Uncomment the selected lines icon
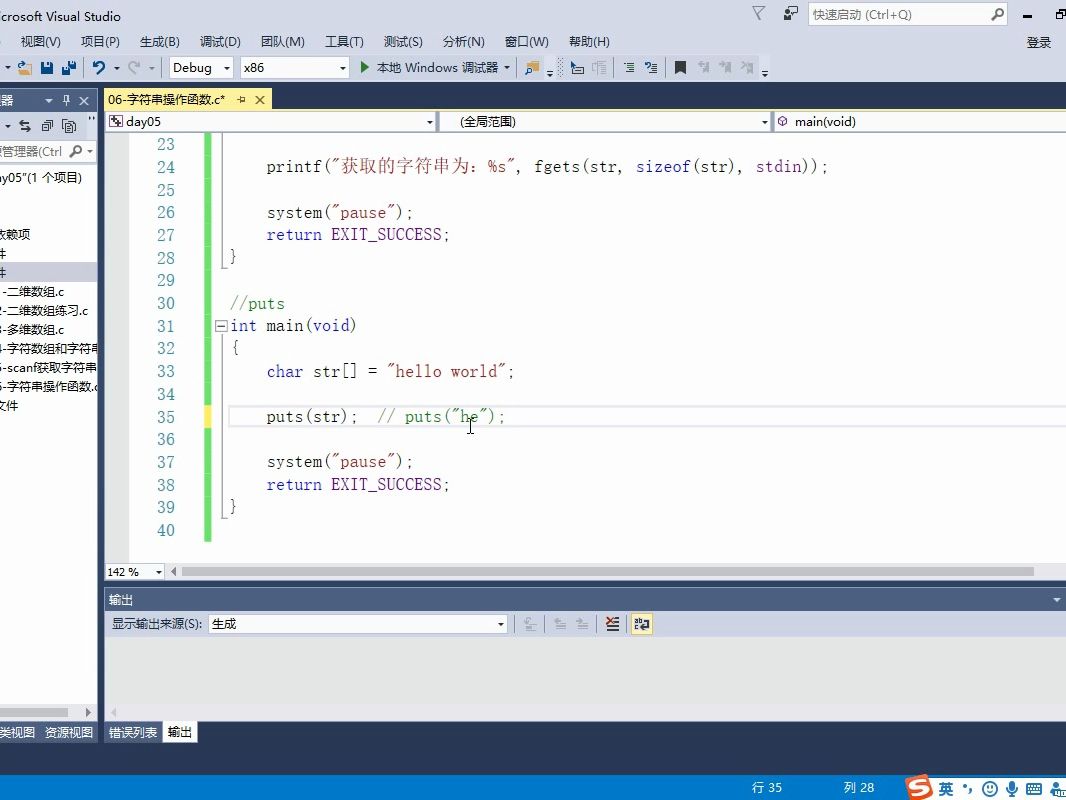 [x=651, y=67]
